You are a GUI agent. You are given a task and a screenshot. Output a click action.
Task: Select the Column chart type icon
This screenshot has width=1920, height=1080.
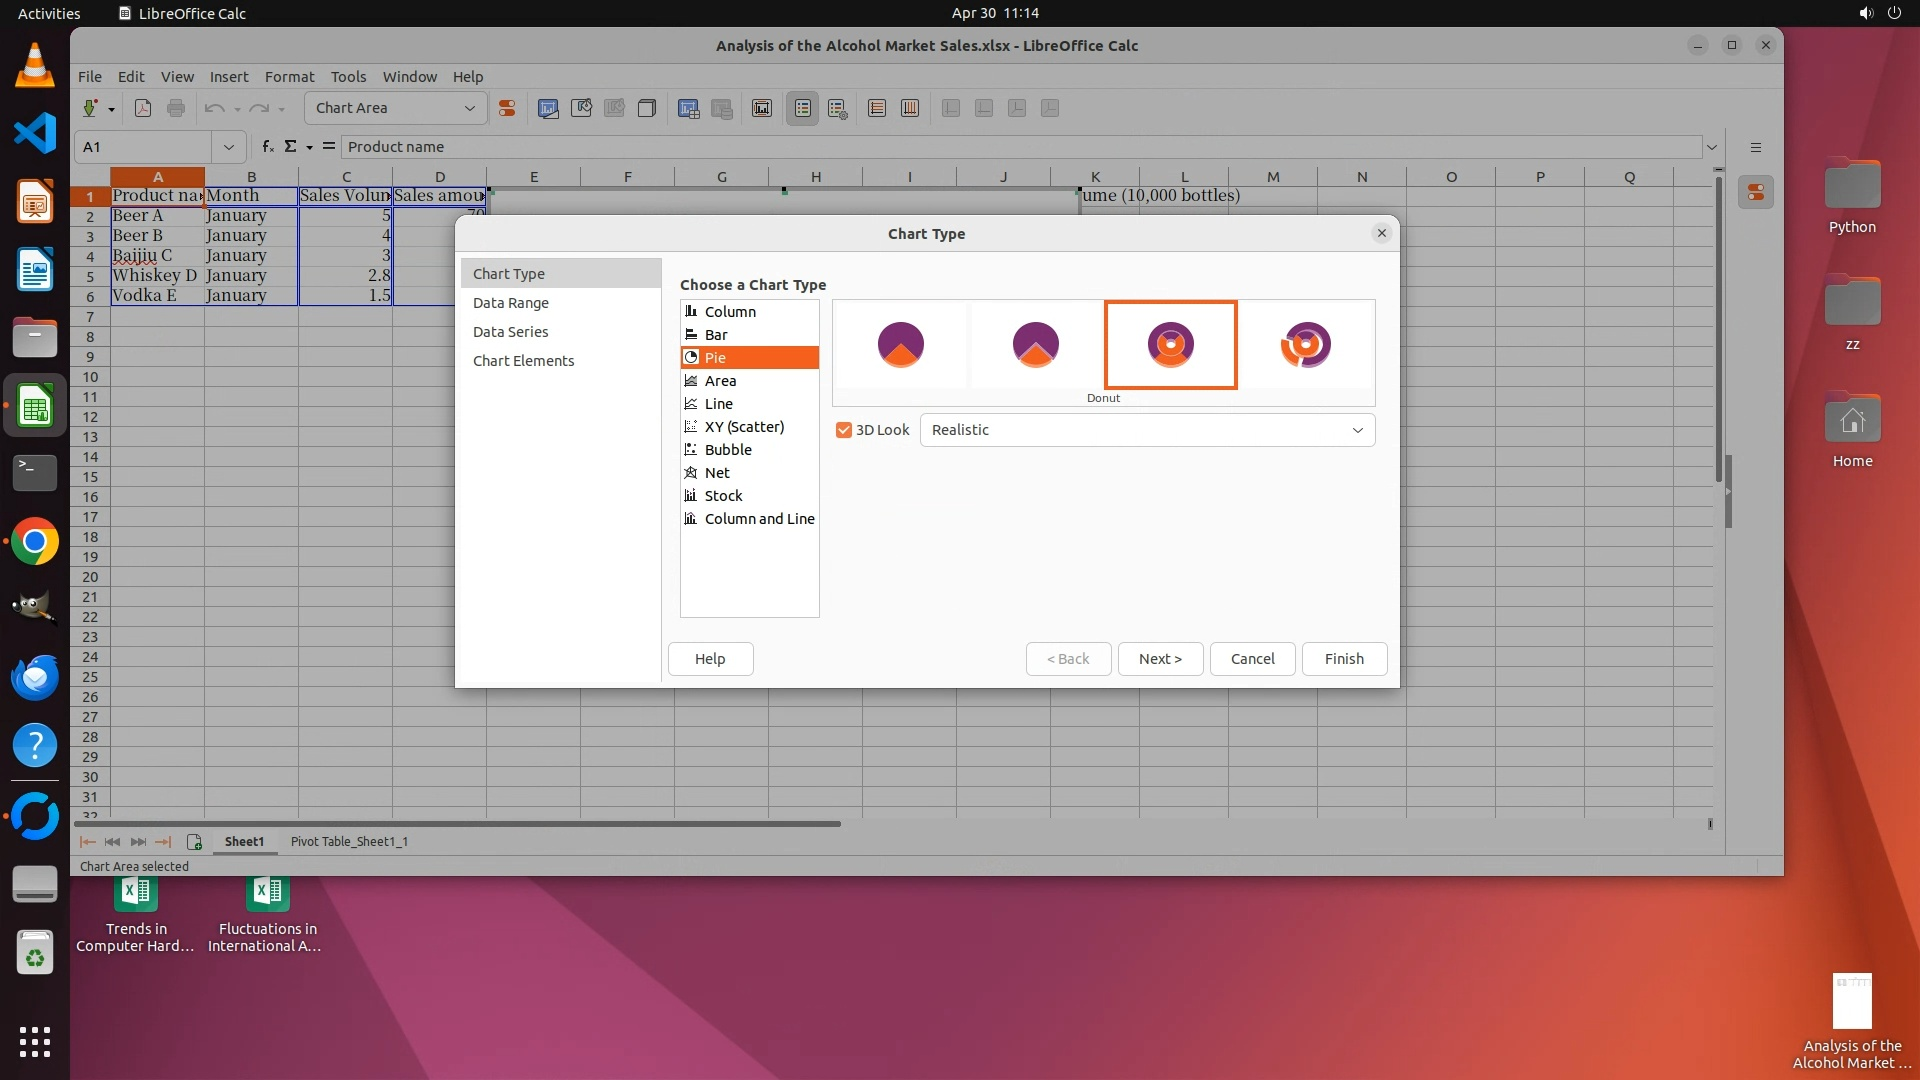[x=690, y=311]
